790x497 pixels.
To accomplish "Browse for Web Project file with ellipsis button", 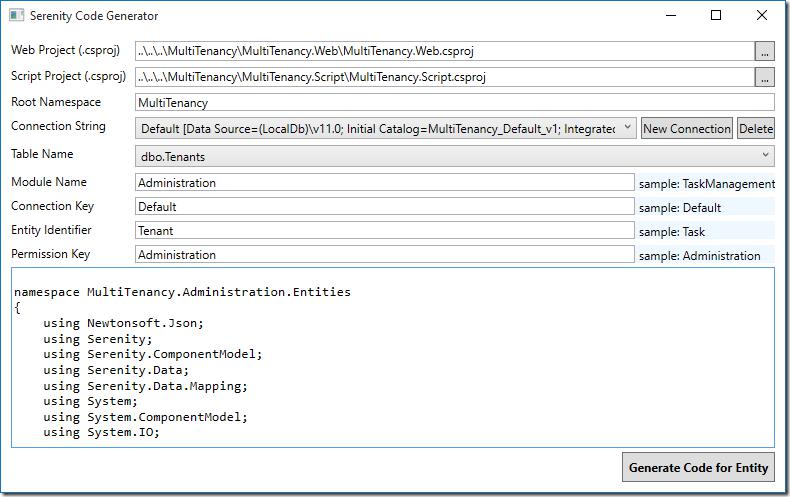I will [x=764, y=51].
